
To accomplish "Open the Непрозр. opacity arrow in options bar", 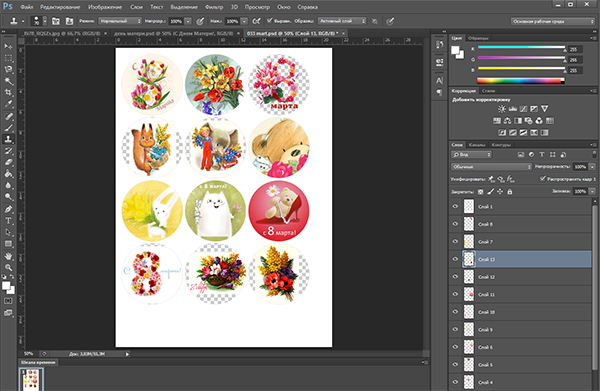I will point(188,21).
